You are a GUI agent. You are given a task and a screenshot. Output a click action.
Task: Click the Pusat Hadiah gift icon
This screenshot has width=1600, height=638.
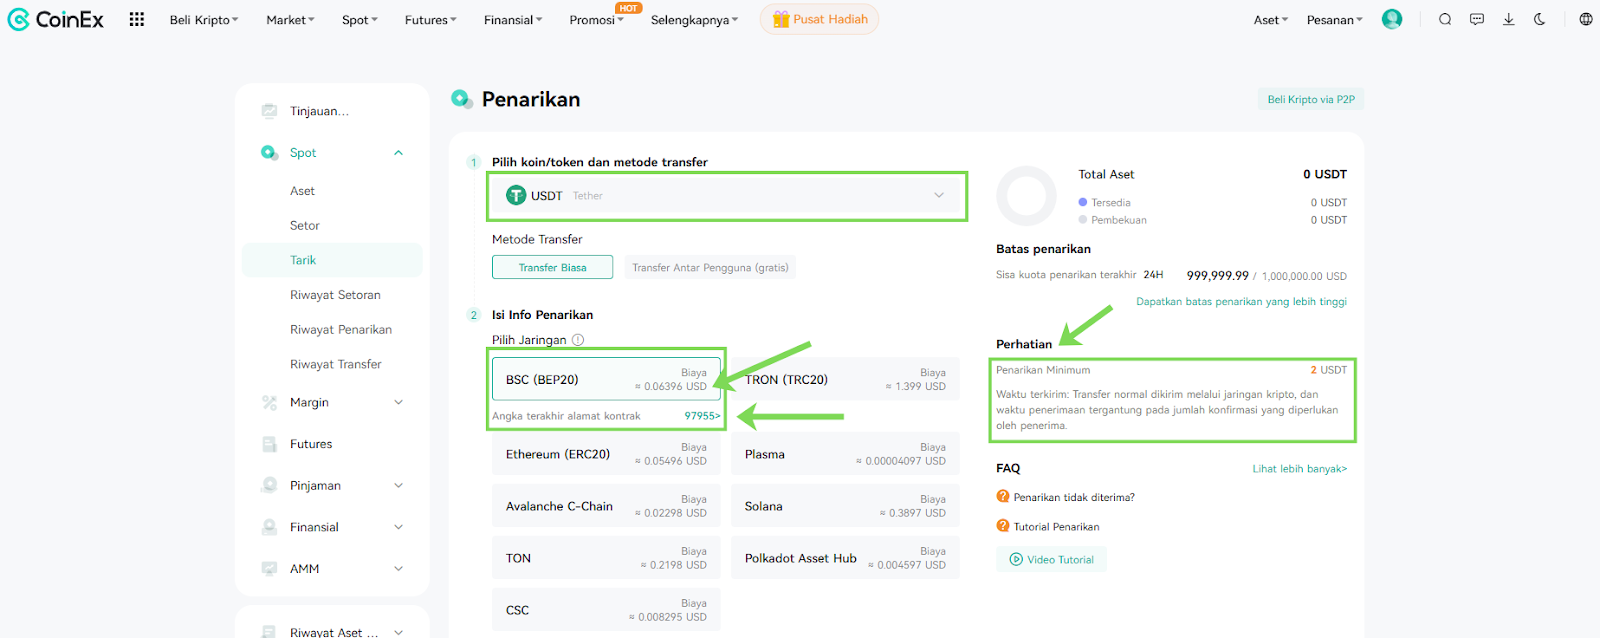(781, 19)
